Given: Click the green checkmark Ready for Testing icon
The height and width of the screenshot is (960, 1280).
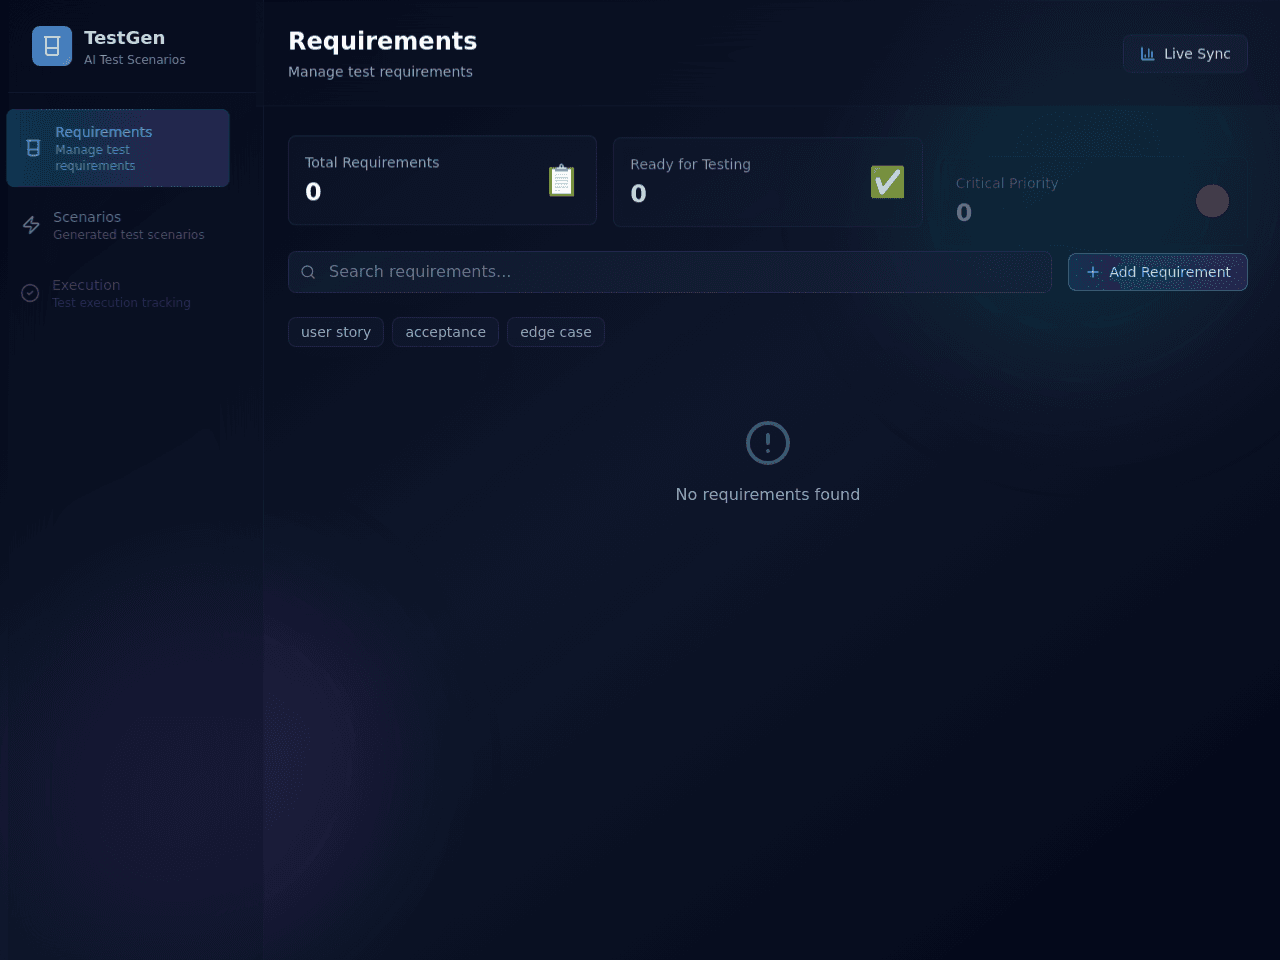Looking at the screenshot, I should click(887, 182).
